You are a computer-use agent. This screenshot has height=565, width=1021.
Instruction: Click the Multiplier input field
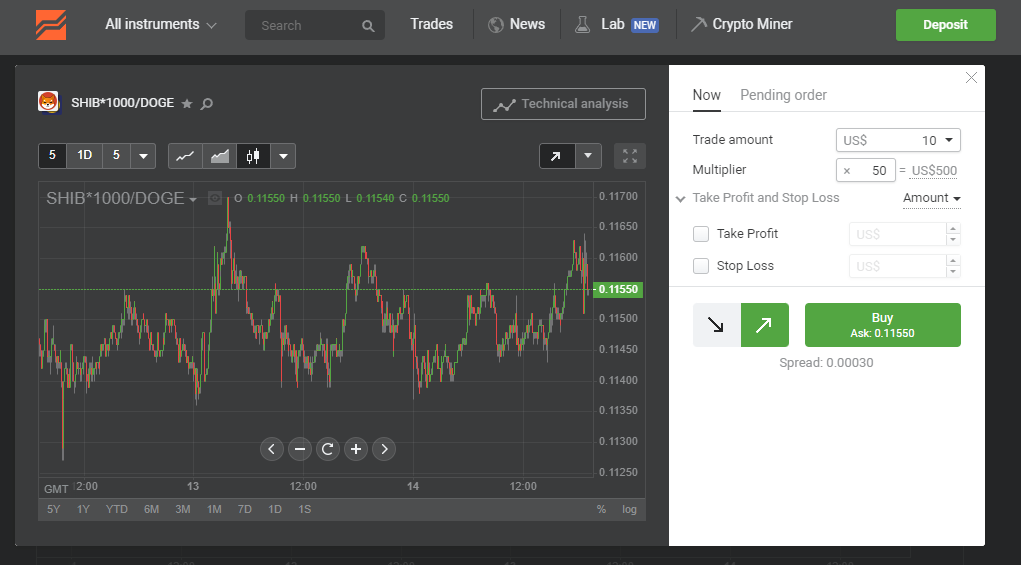coord(865,171)
